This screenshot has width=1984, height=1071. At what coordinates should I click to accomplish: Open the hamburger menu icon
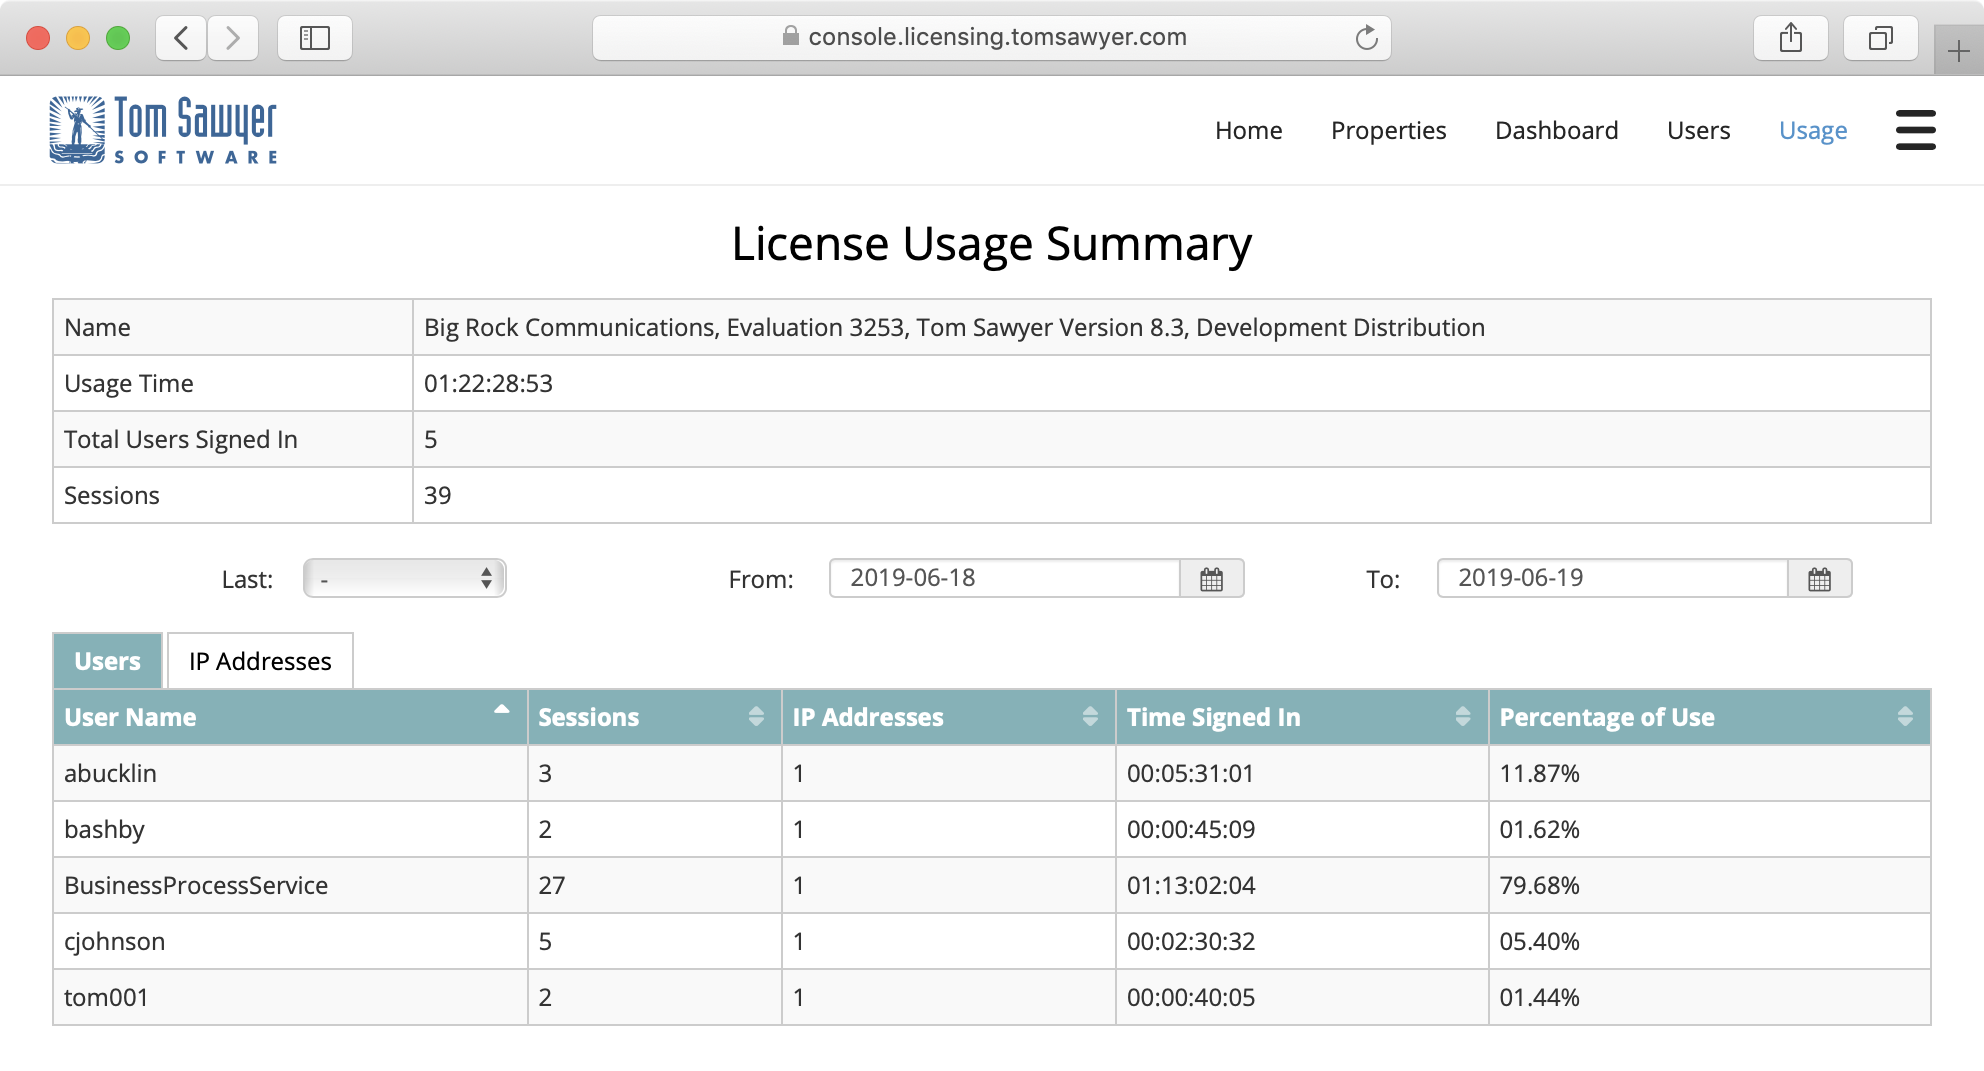pyautogui.click(x=1915, y=130)
